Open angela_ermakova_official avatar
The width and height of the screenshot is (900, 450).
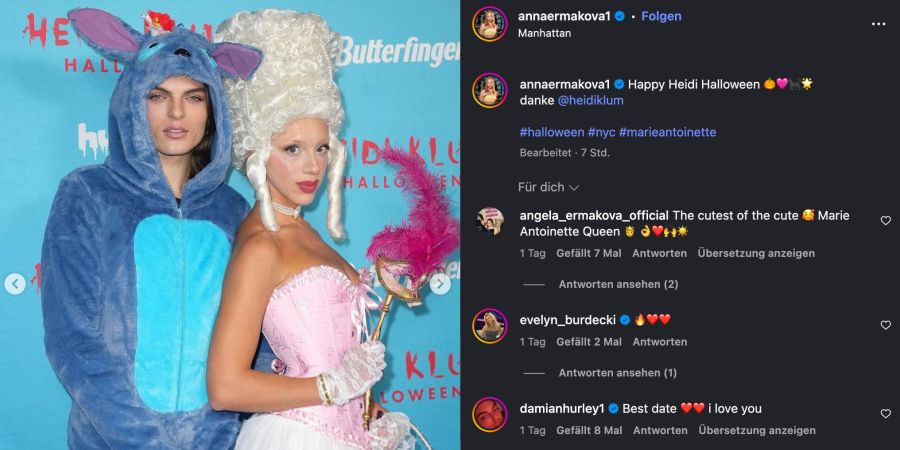tap(490, 221)
